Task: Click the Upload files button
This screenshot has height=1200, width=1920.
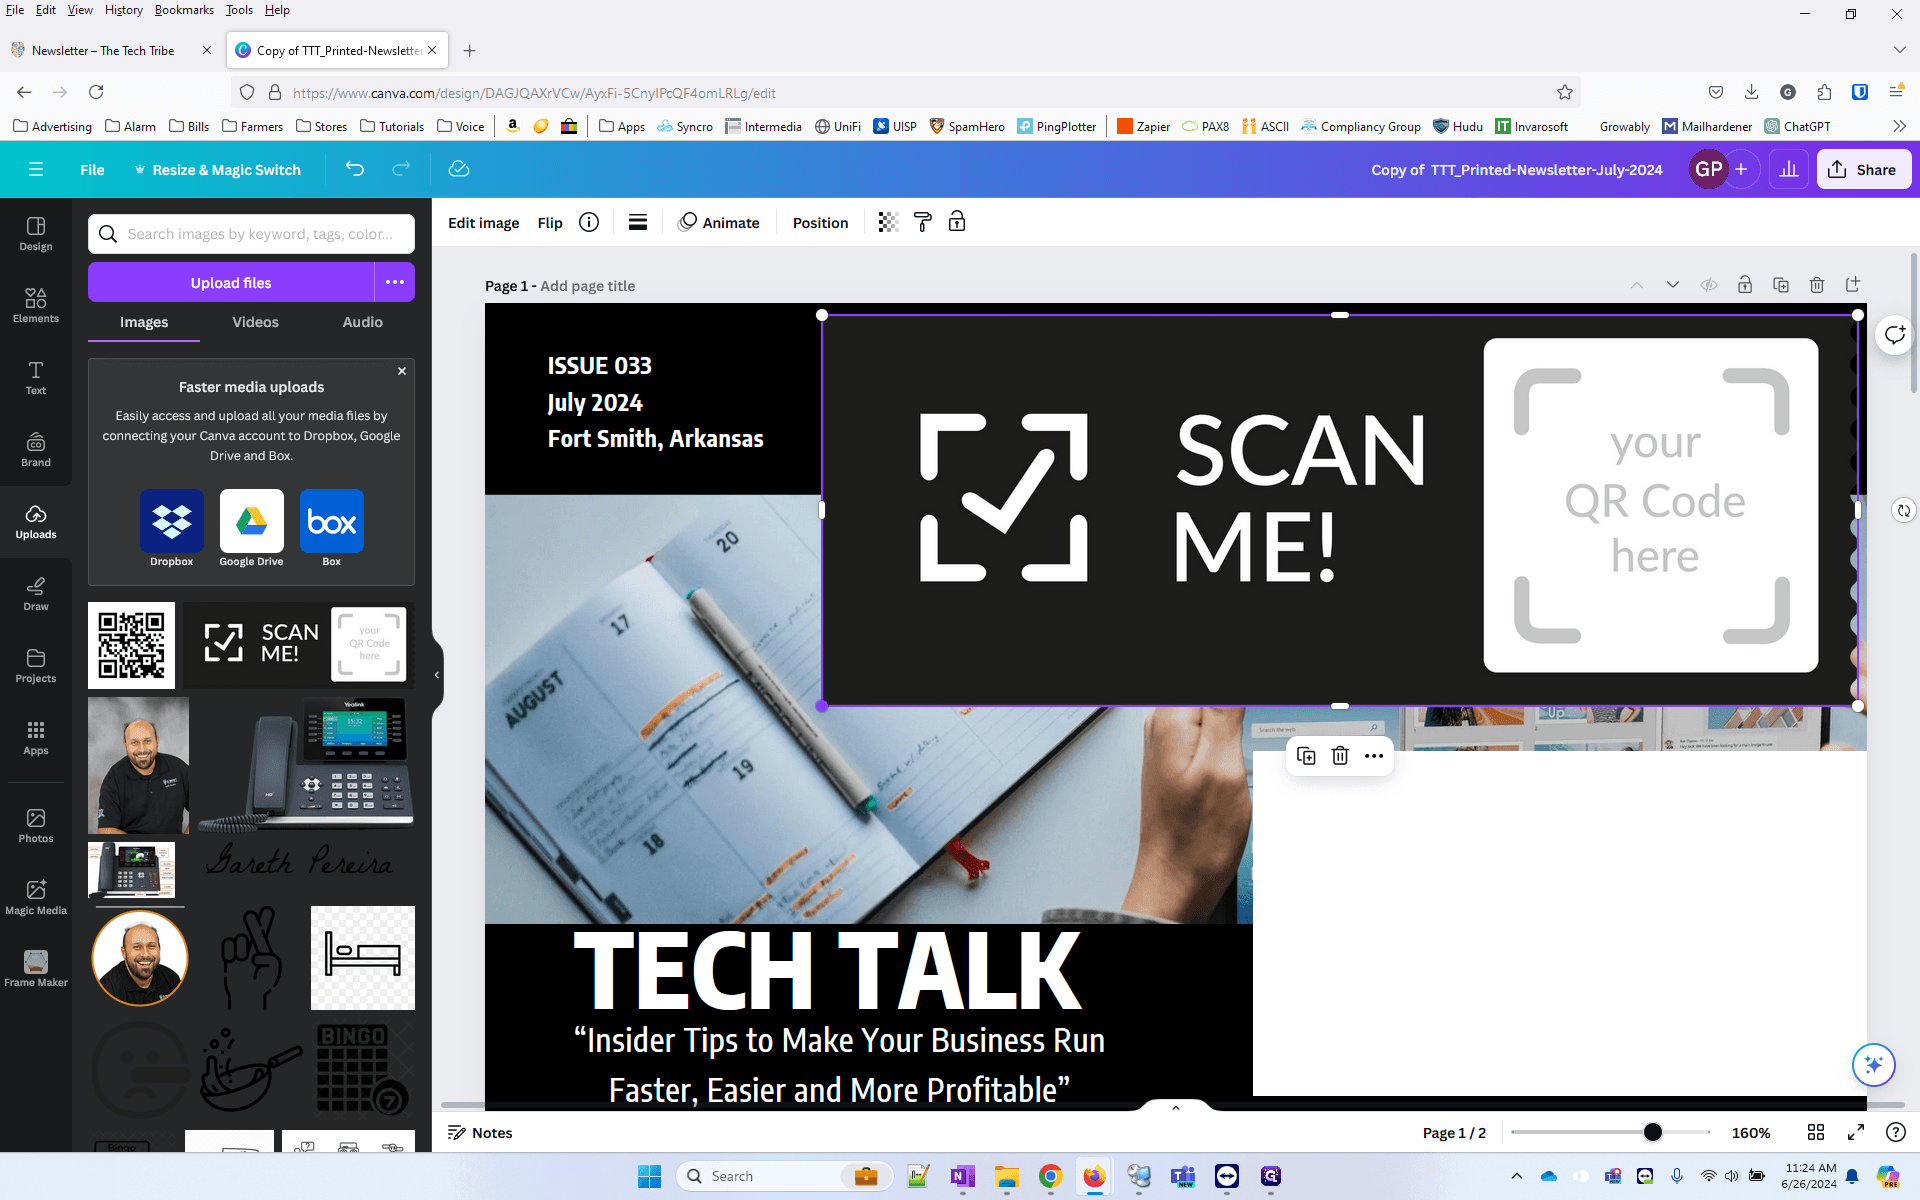Action: [x=231, y=282]
